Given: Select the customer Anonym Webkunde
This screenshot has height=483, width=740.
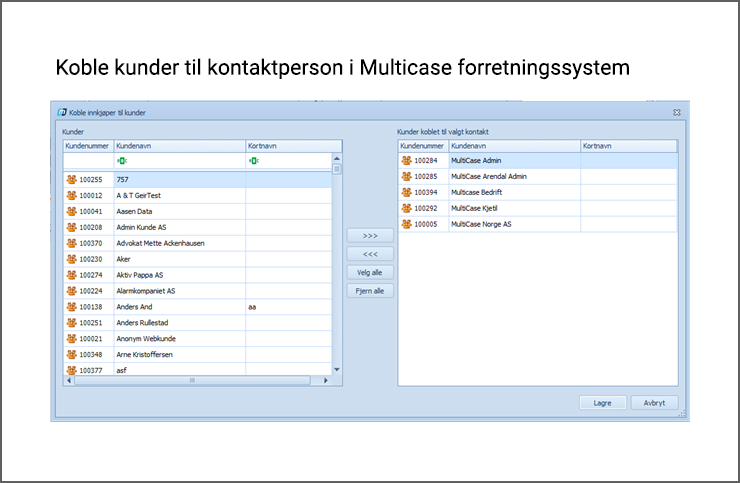Looking at the screenshot, I should 198,339.
